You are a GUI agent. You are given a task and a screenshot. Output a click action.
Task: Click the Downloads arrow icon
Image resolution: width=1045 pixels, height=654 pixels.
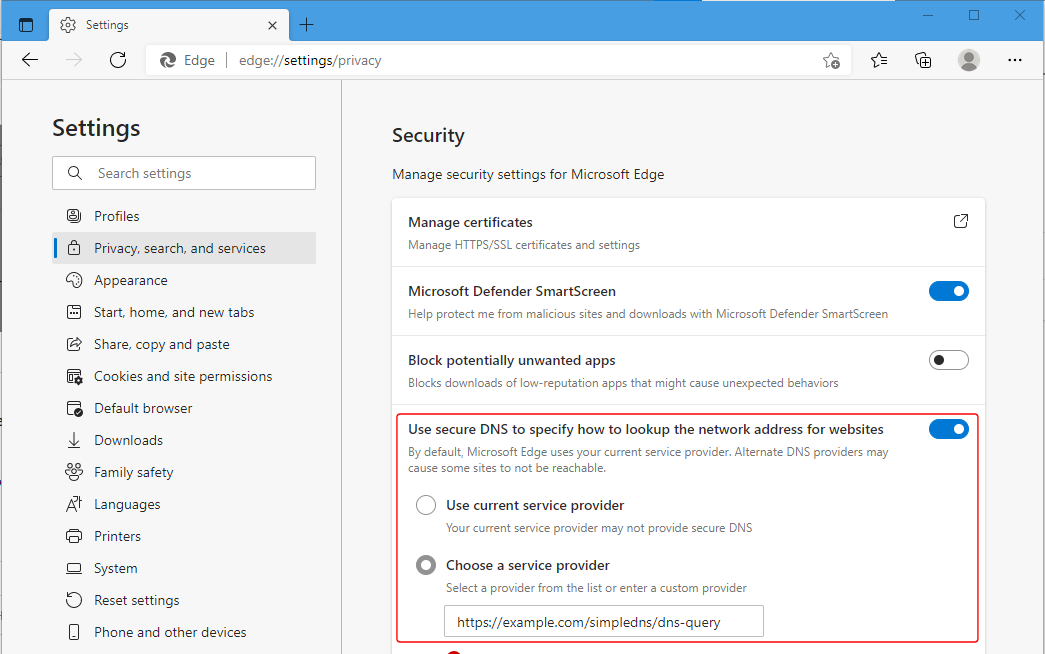click(74, 440)
